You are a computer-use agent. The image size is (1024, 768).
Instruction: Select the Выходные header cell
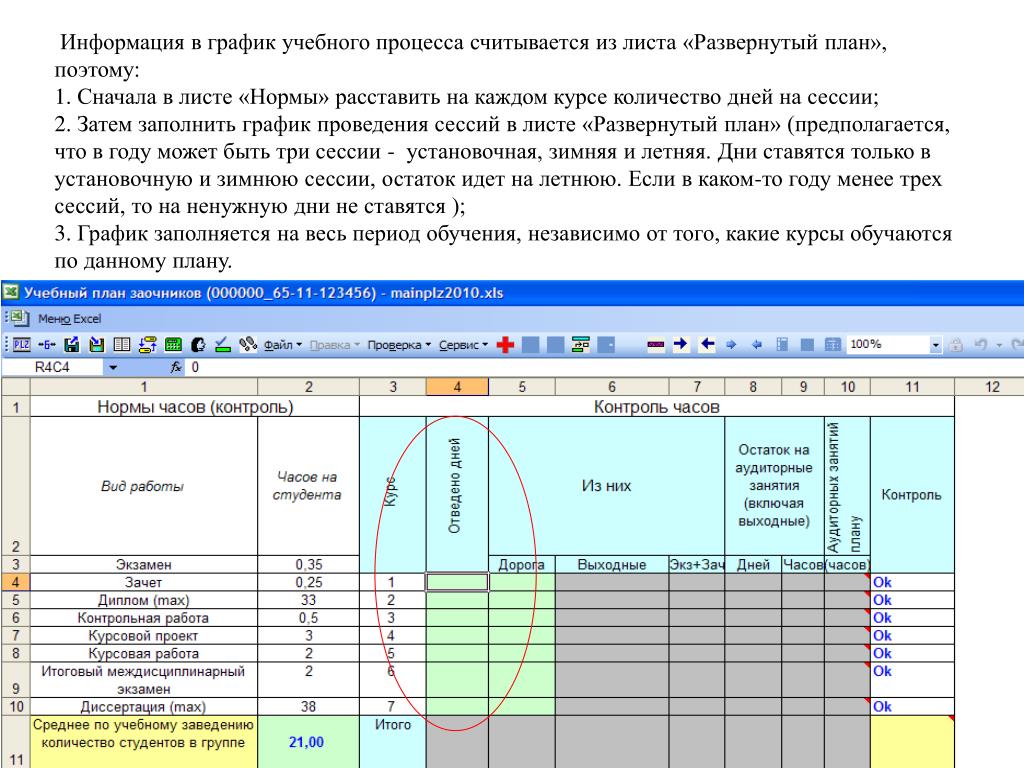pos(612,564)
